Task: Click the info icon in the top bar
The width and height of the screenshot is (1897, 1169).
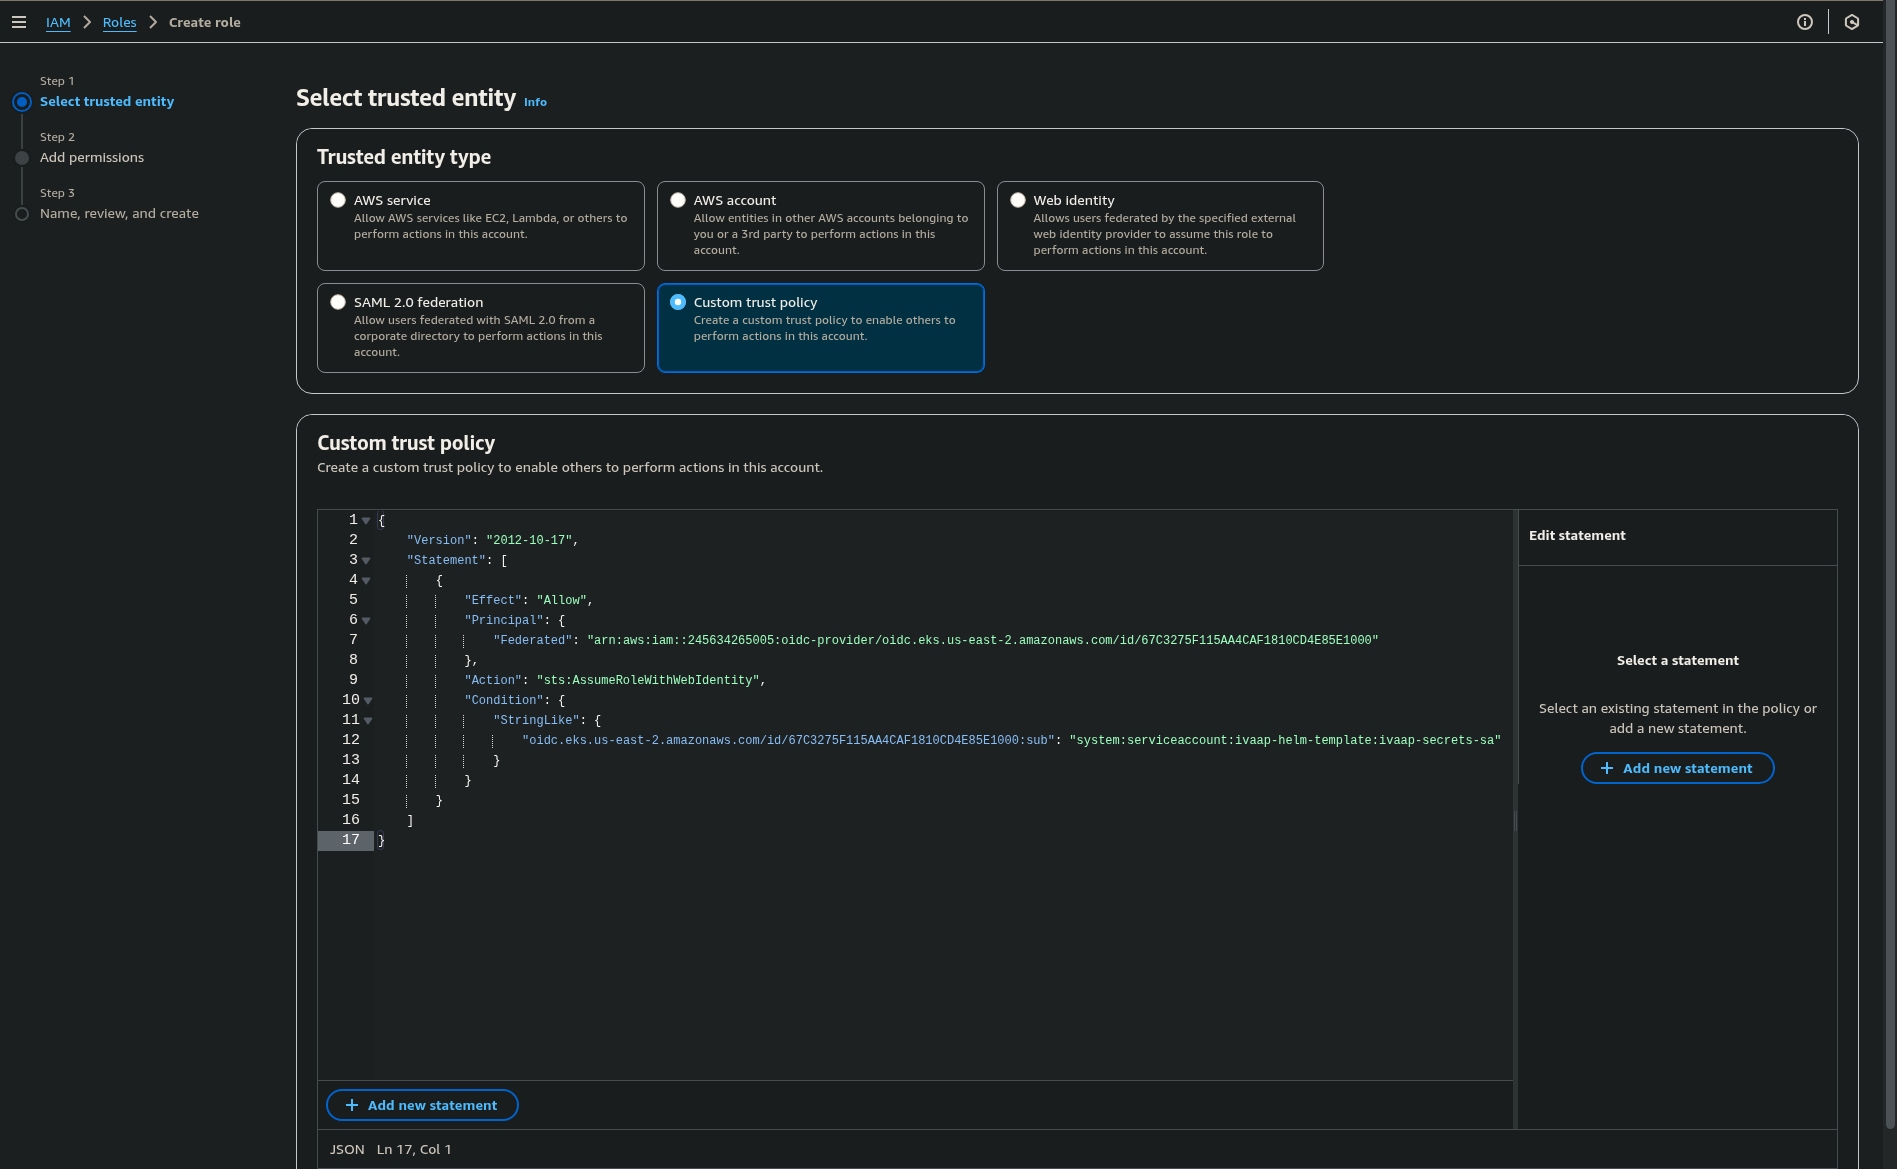Action: [1804, 21]
